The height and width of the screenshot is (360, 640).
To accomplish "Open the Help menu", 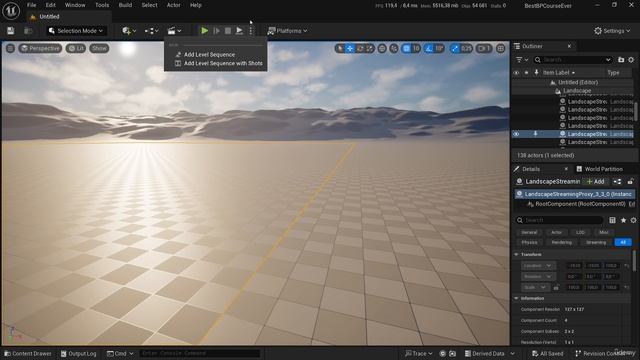I will click(196, 5).
